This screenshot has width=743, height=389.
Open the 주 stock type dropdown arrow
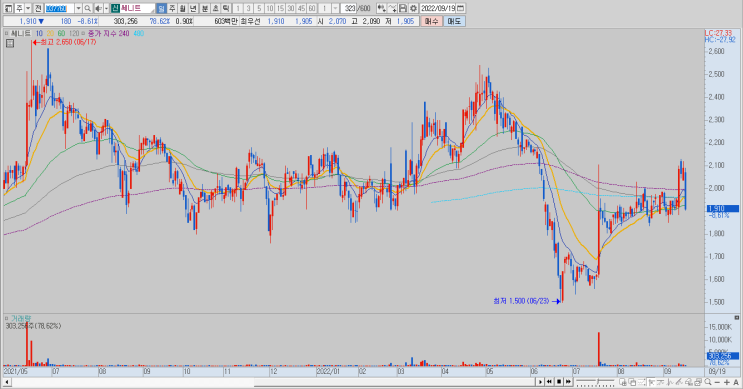coord(28,9)
